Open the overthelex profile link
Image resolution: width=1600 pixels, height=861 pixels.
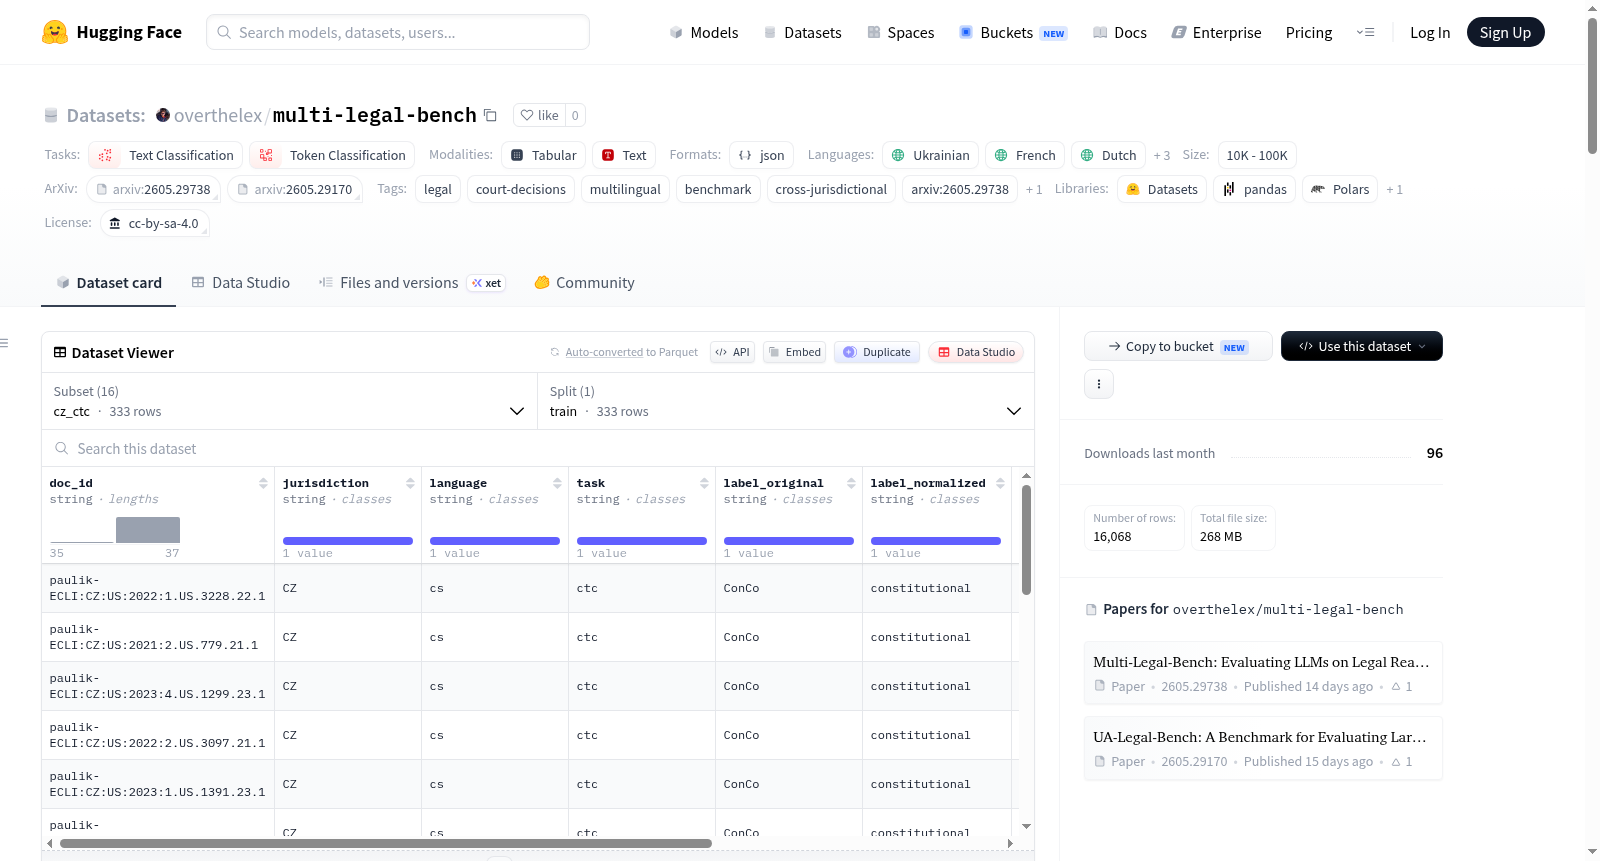[218, 115]
